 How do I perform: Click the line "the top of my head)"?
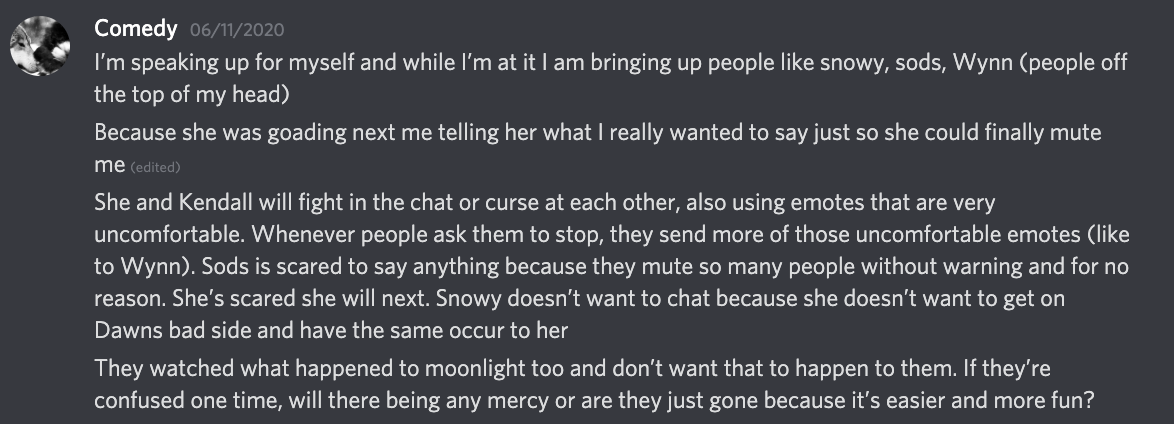pos(192,94)
